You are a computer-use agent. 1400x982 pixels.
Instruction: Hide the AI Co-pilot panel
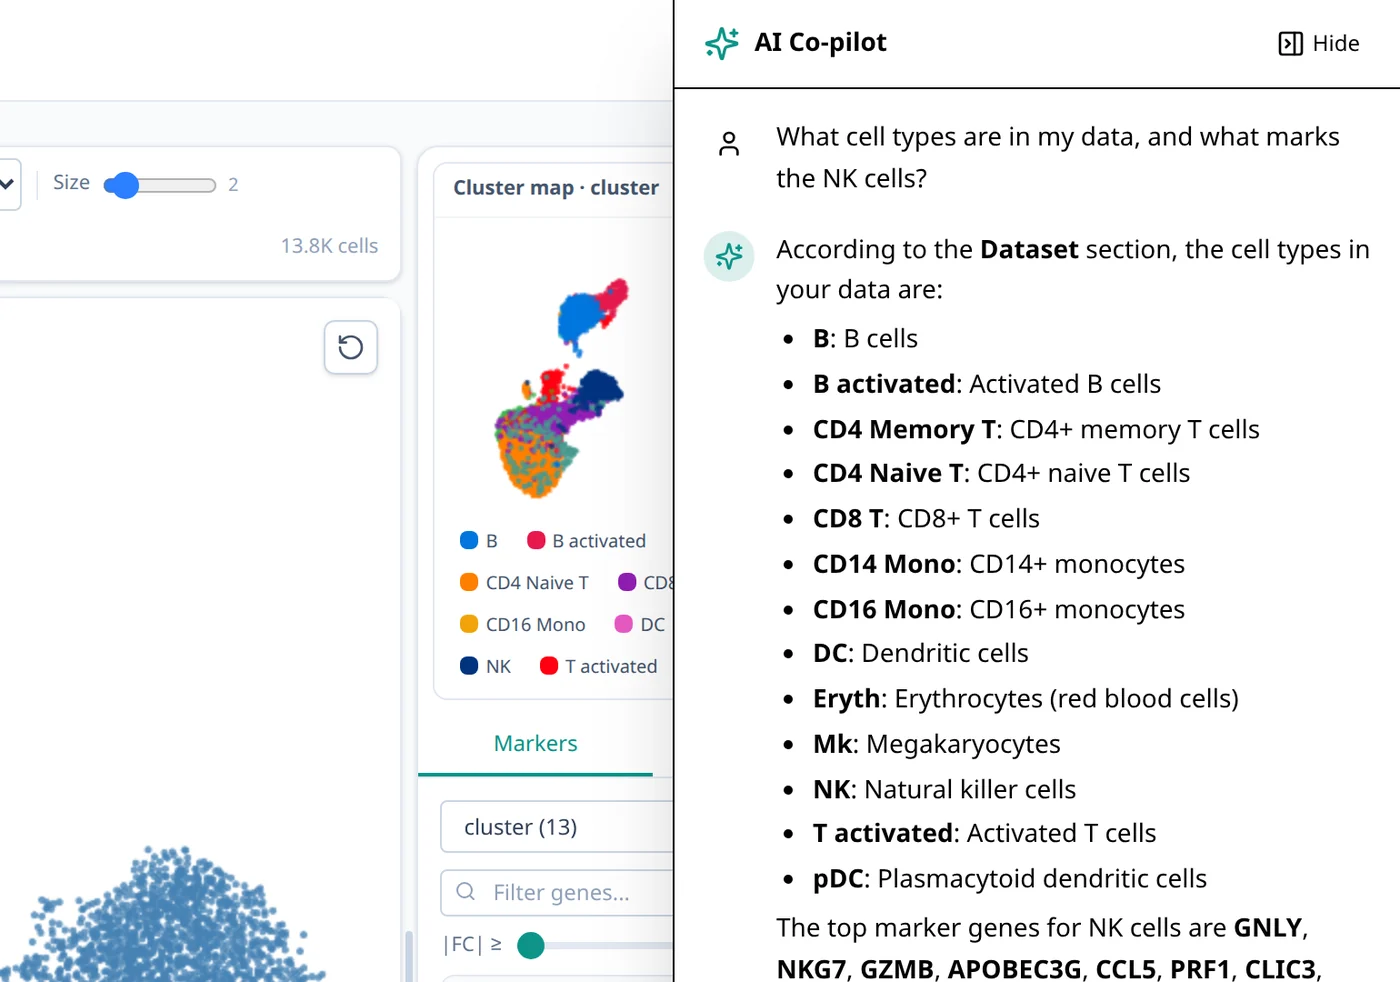(1319, 43)
